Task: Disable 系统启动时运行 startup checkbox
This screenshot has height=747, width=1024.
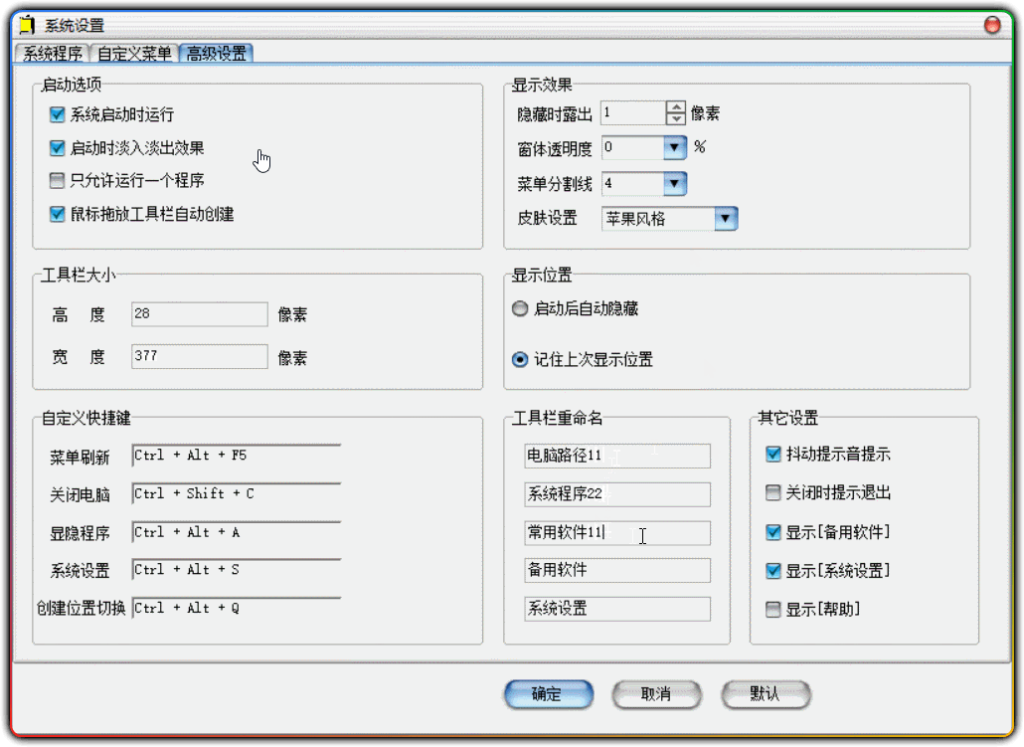Action: [57, 115]
